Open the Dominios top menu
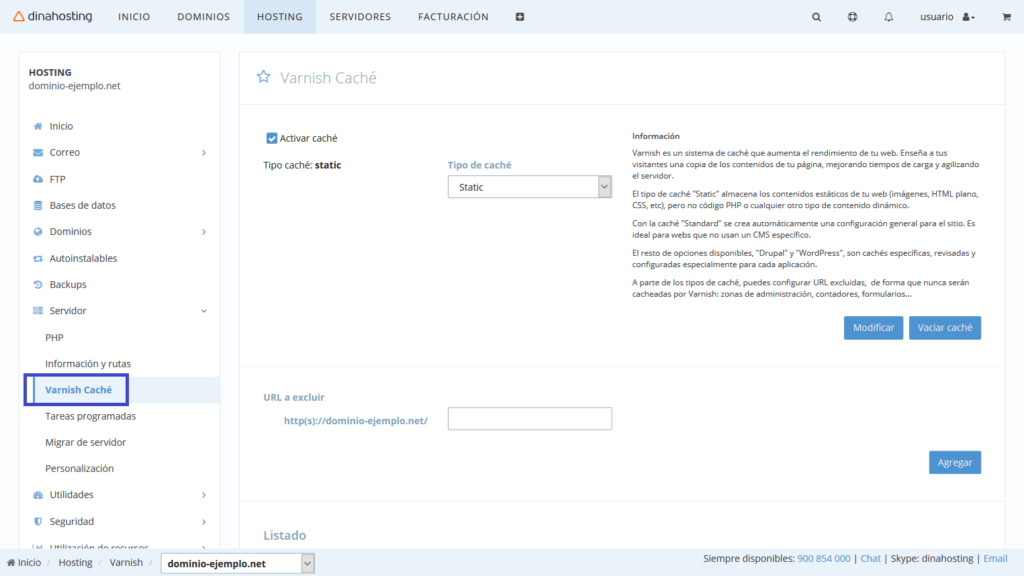Screen dimensions: 1024x576 203,17
